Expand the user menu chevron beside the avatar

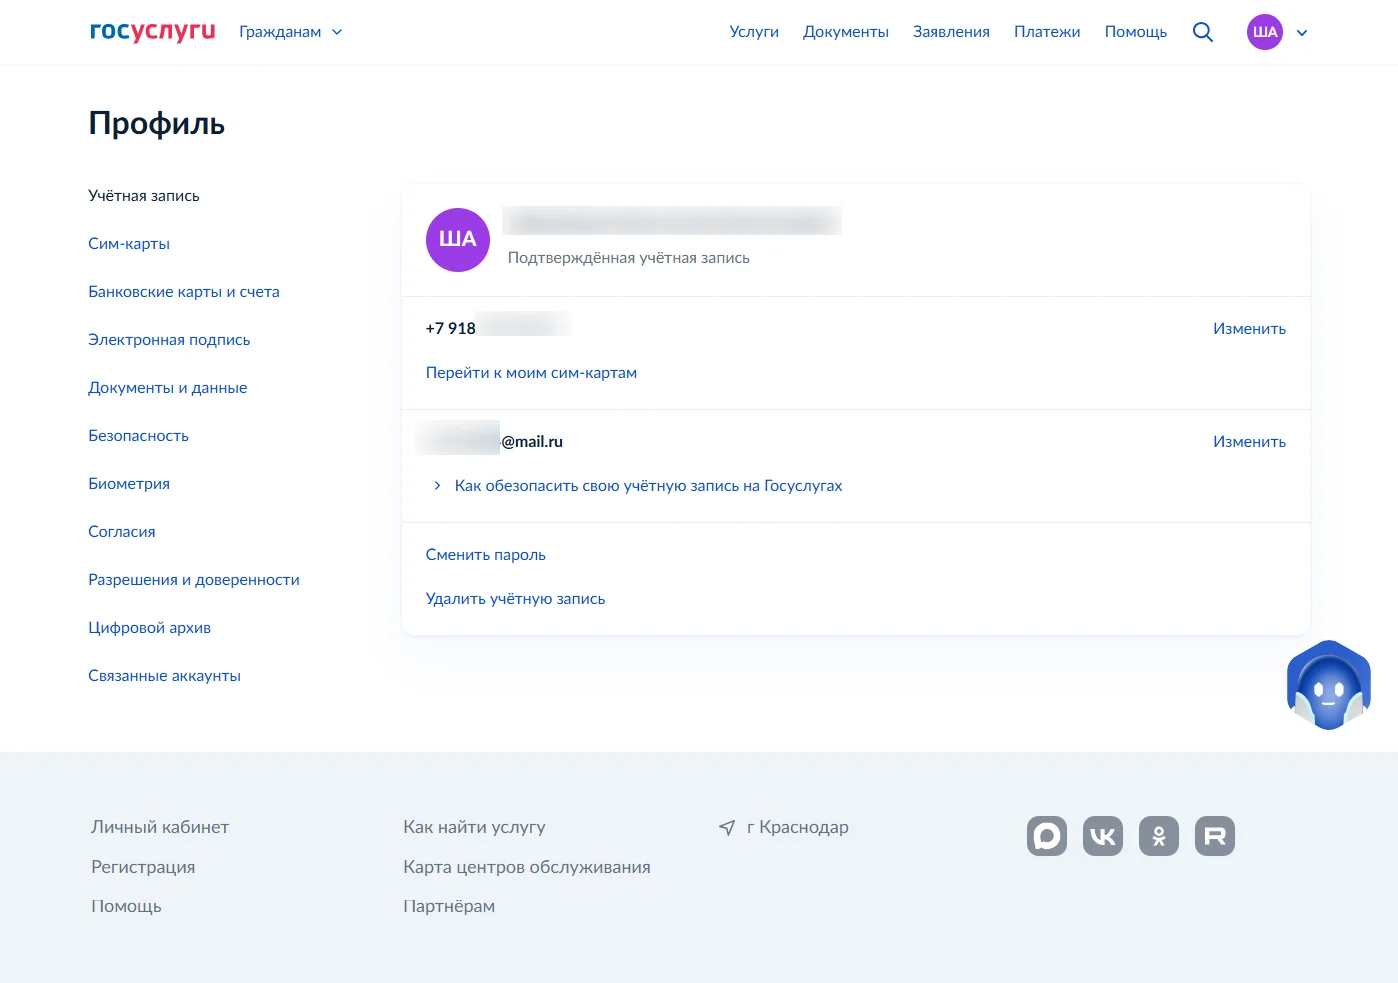(1302, 32)
